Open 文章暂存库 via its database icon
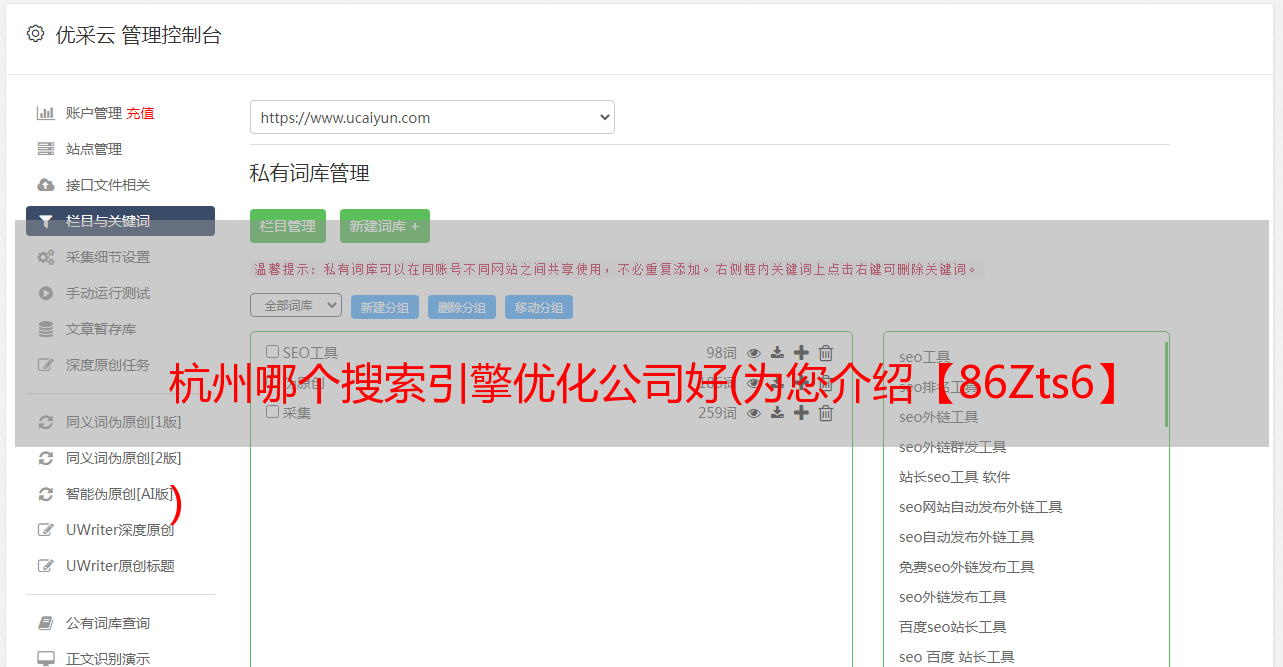This screenshot has width=1283, height=667. 46,329
